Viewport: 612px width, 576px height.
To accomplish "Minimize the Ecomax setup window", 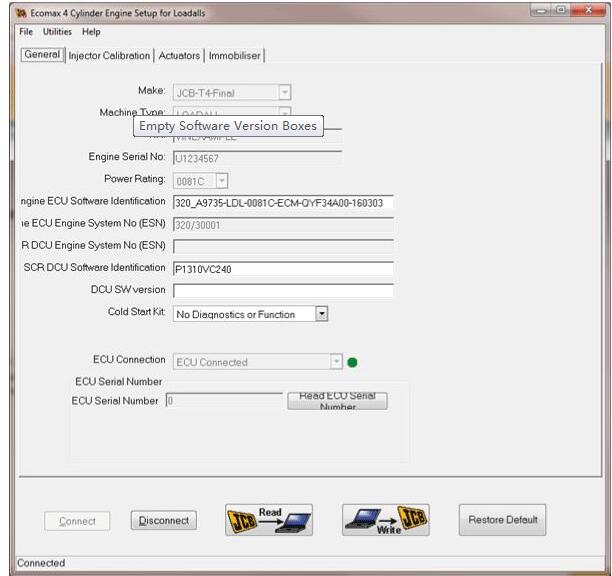I will [541, 11].
